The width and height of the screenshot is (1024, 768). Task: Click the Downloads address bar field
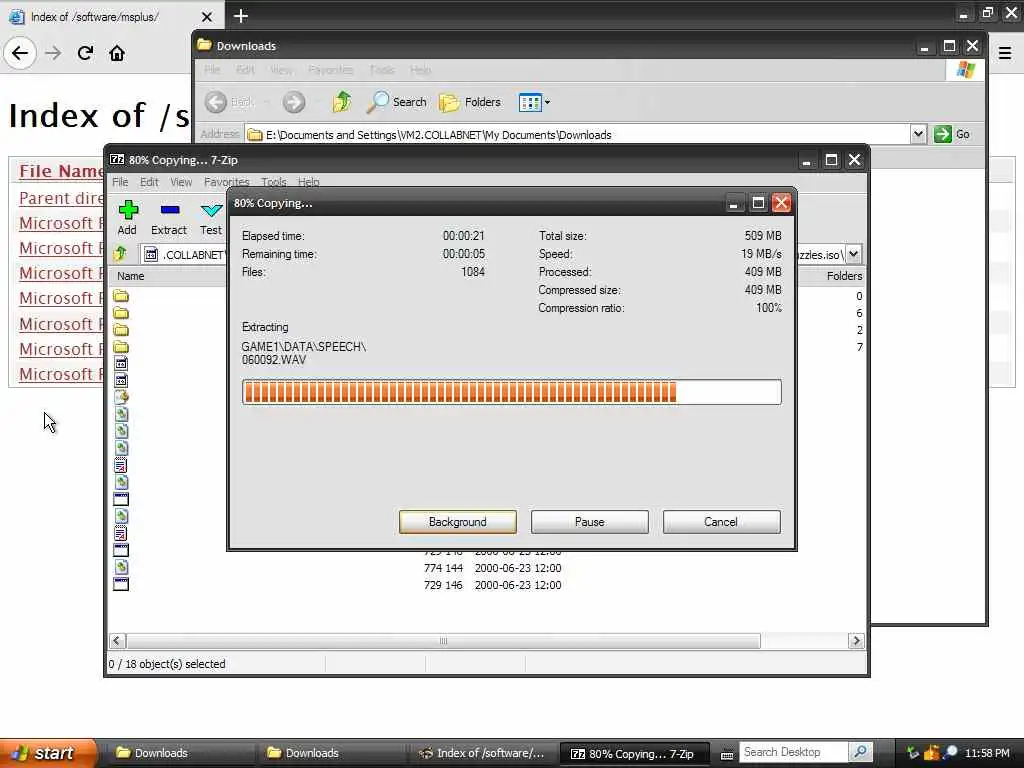pos(578,135)
